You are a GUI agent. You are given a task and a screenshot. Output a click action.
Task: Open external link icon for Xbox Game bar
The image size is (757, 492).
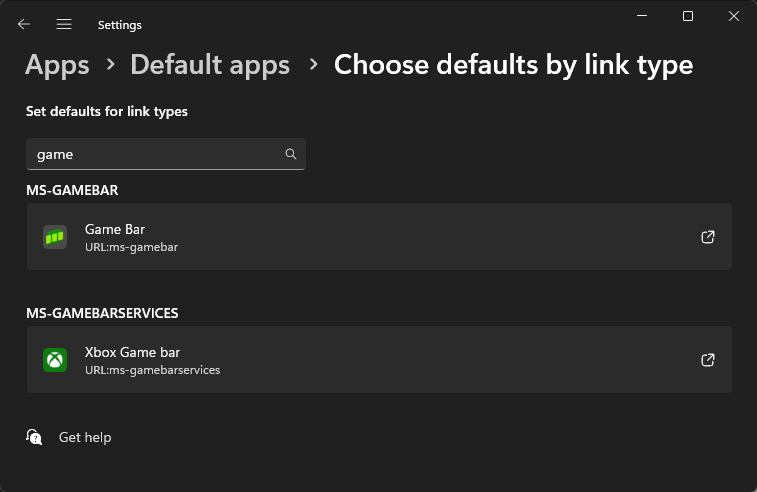pyautogui.click(x=708, y=360)
